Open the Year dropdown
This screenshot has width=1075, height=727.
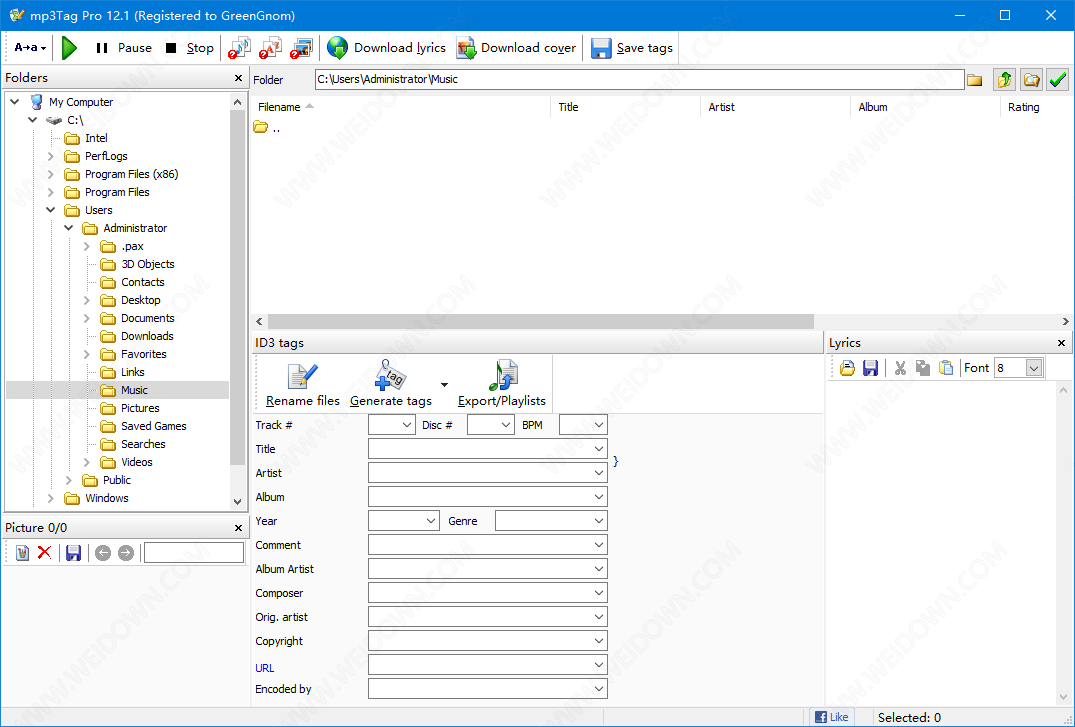click(x=431, y=521)
